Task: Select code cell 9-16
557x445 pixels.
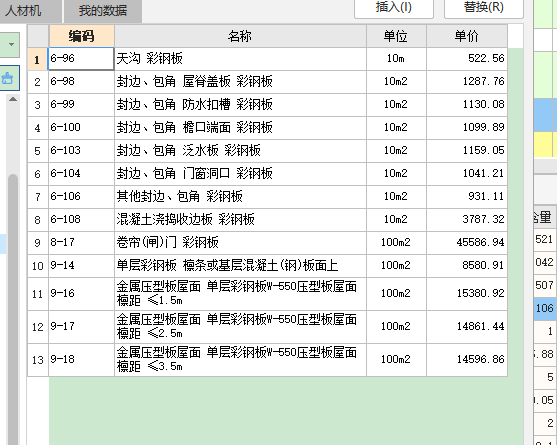Action: pos(81,294)
